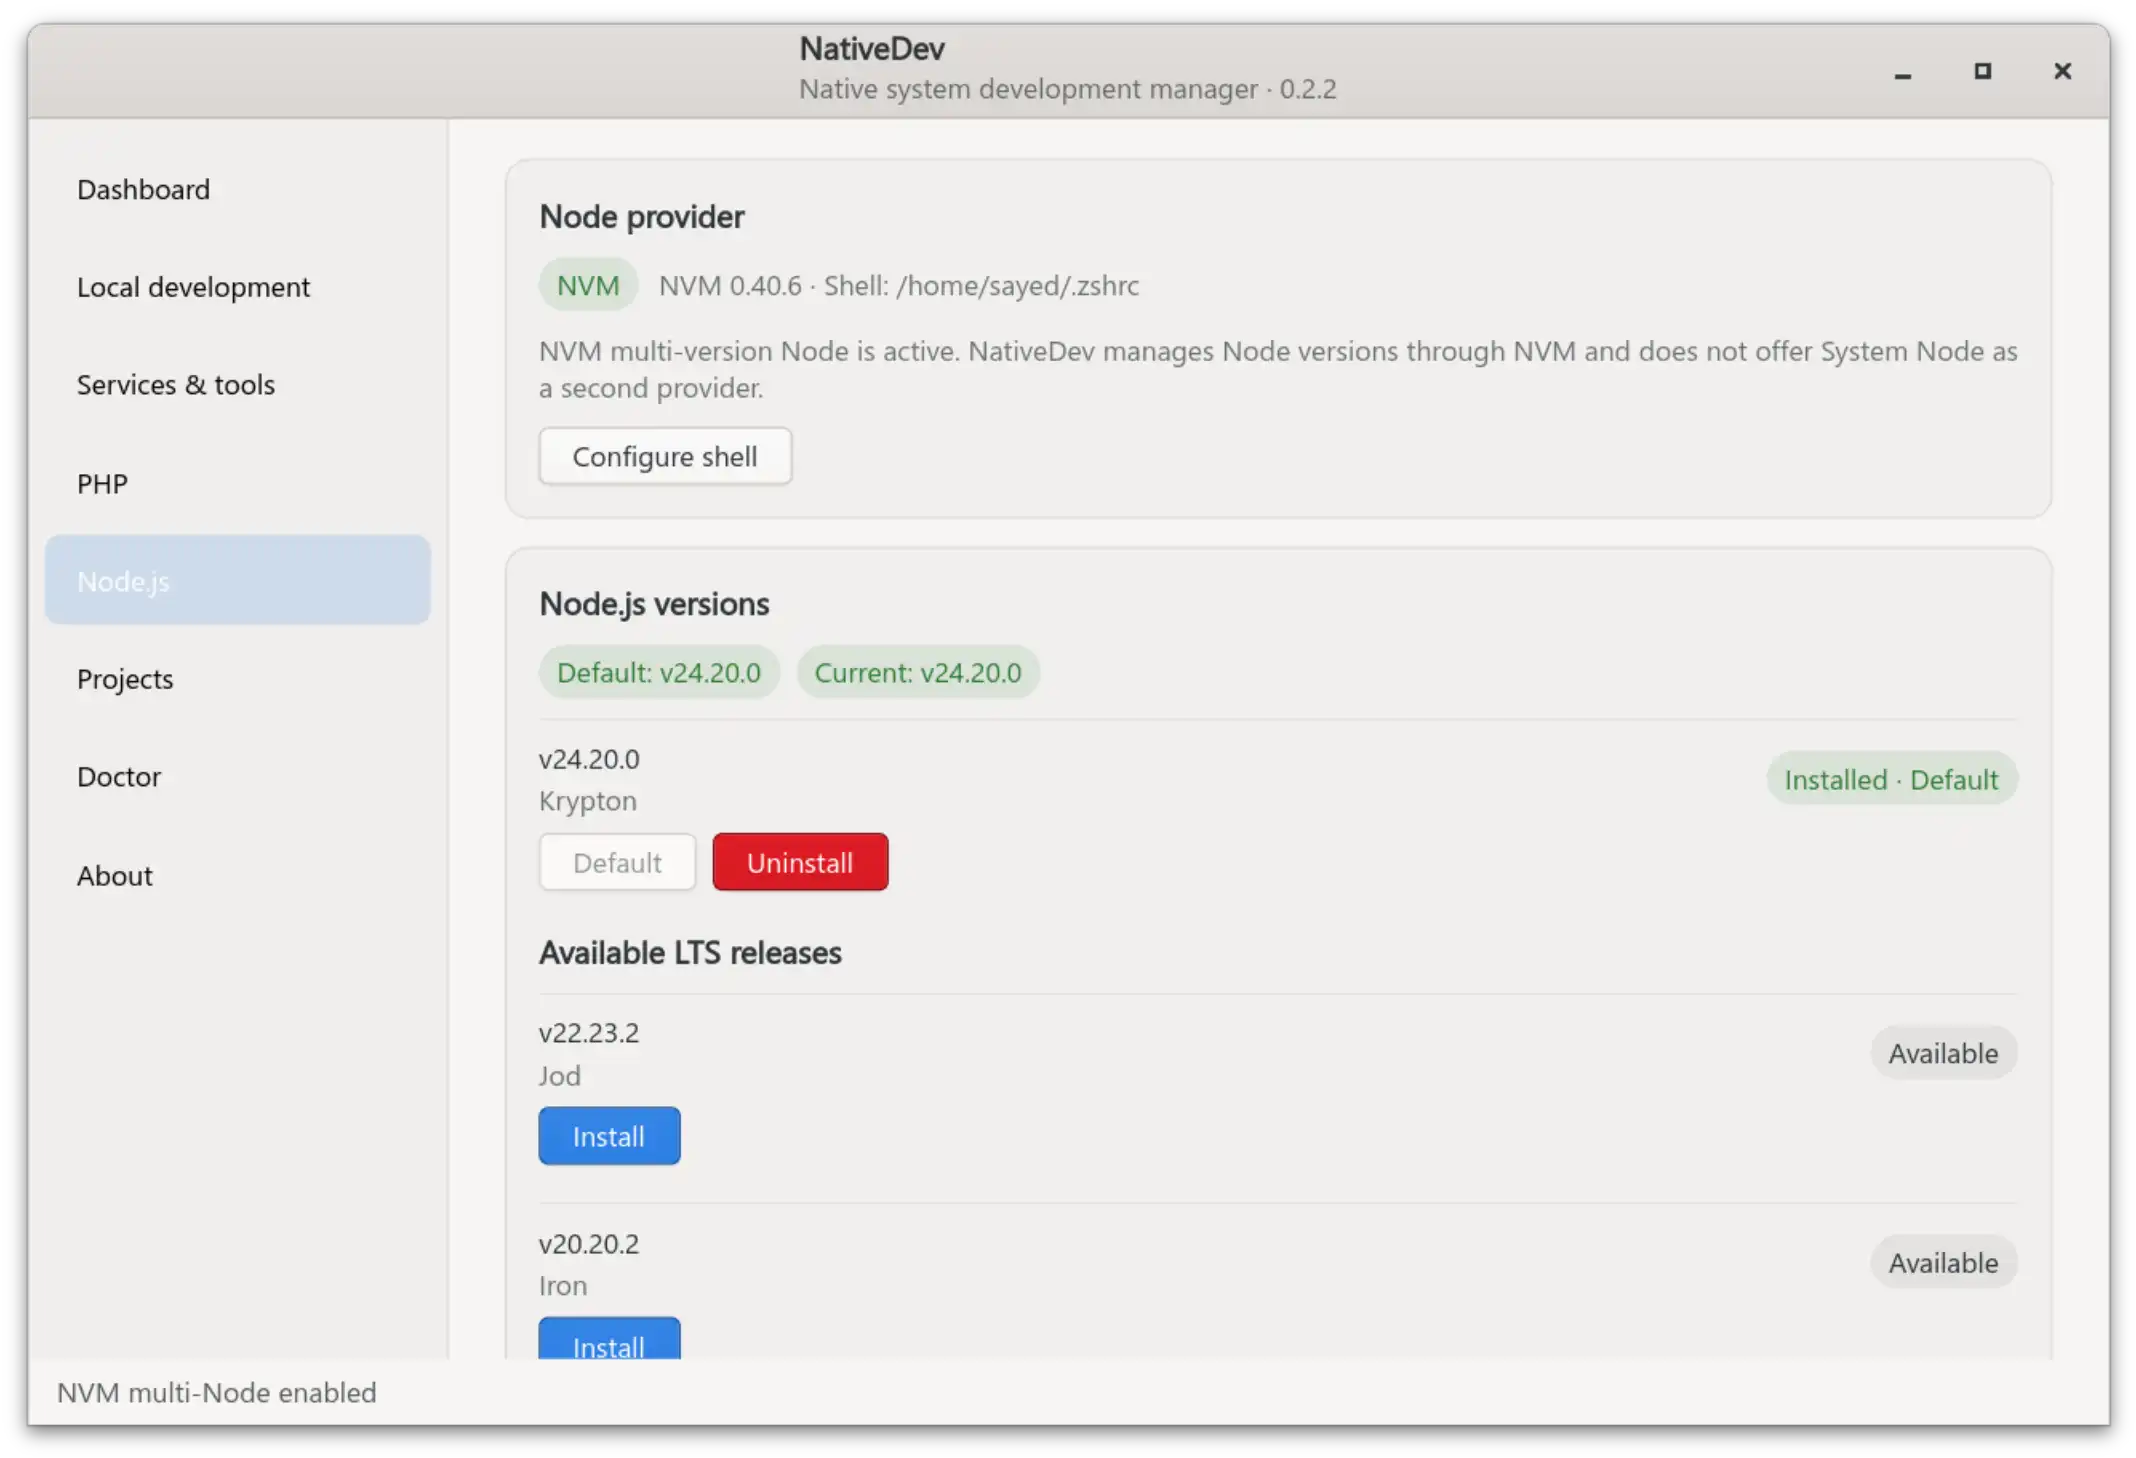This screenshot has height=1458, width=2136.
Task: Open the Dashboard section
Action: click(x=237, y=190)
